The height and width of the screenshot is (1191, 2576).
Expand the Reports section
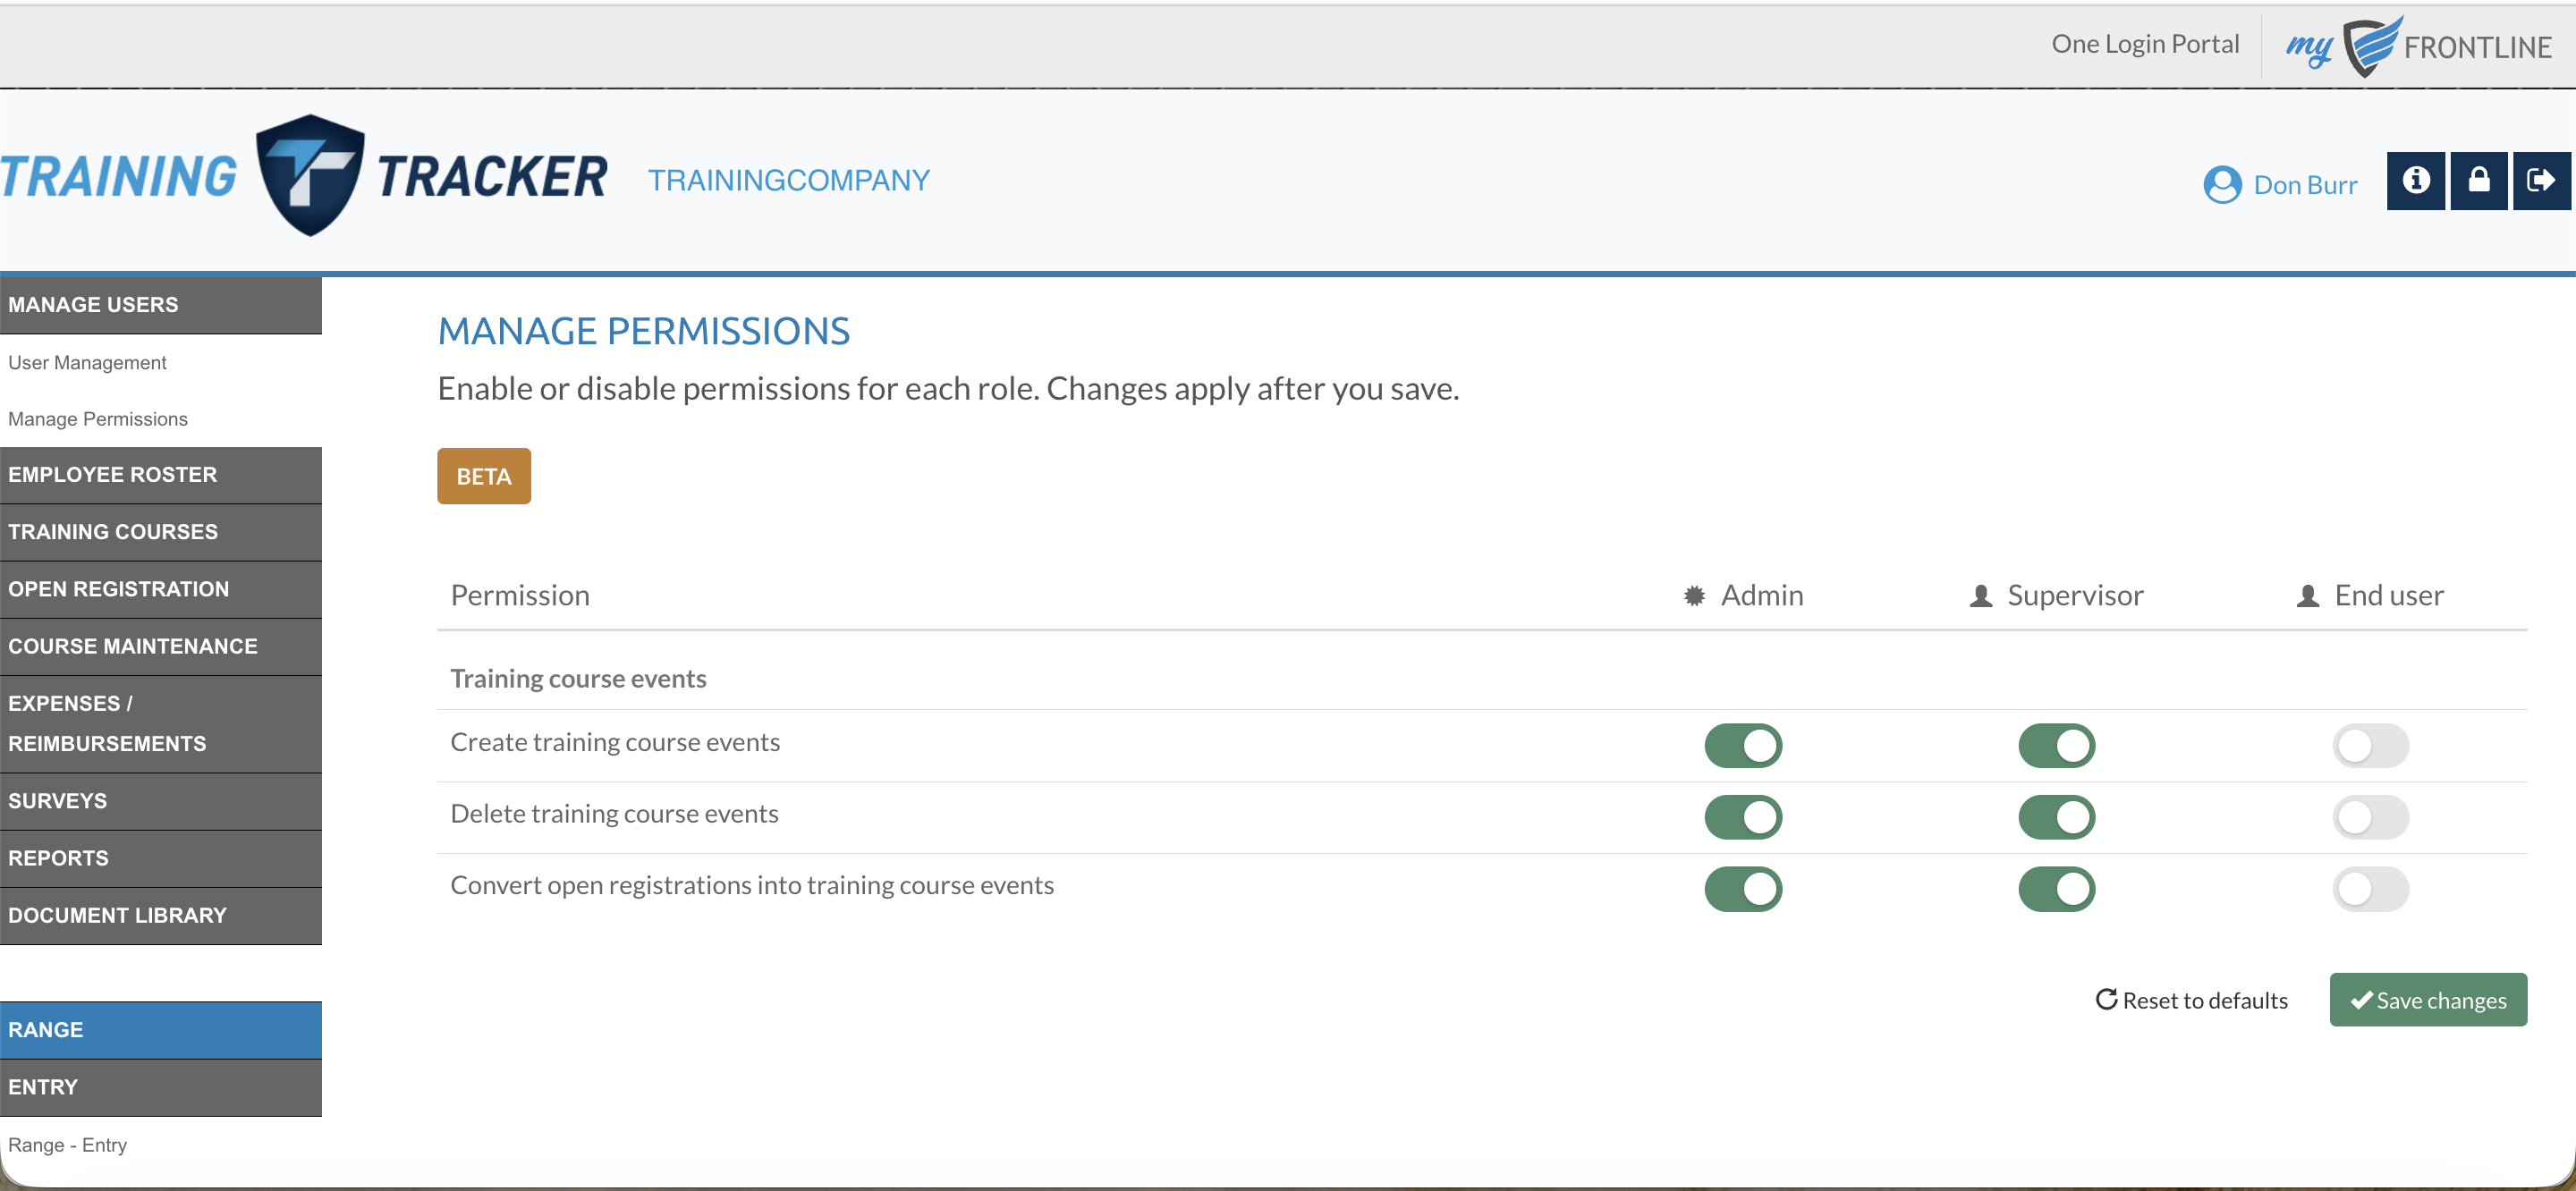coord(161,858)
